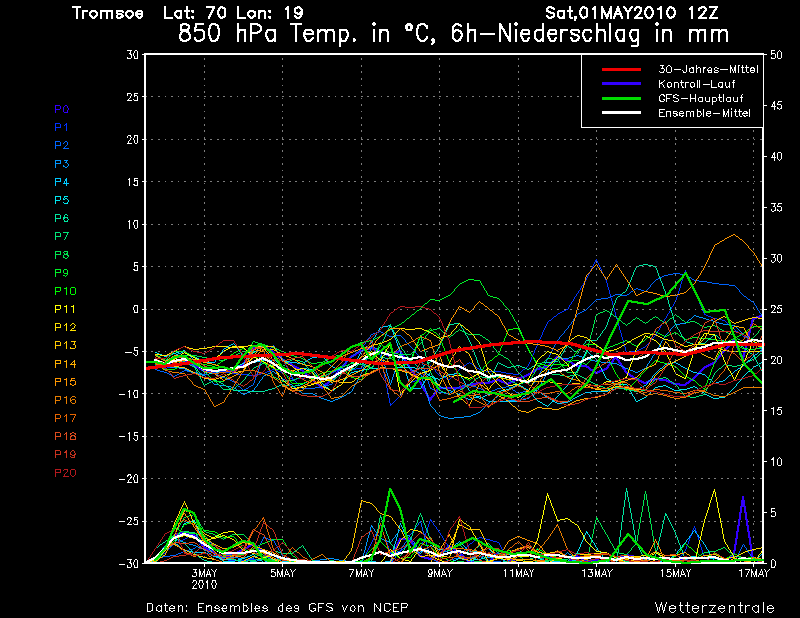Select ensemble member P5 label
Image resolution: width=800 pixels, height=618 pixels.
pyautogui.click(x=61, y=200)
